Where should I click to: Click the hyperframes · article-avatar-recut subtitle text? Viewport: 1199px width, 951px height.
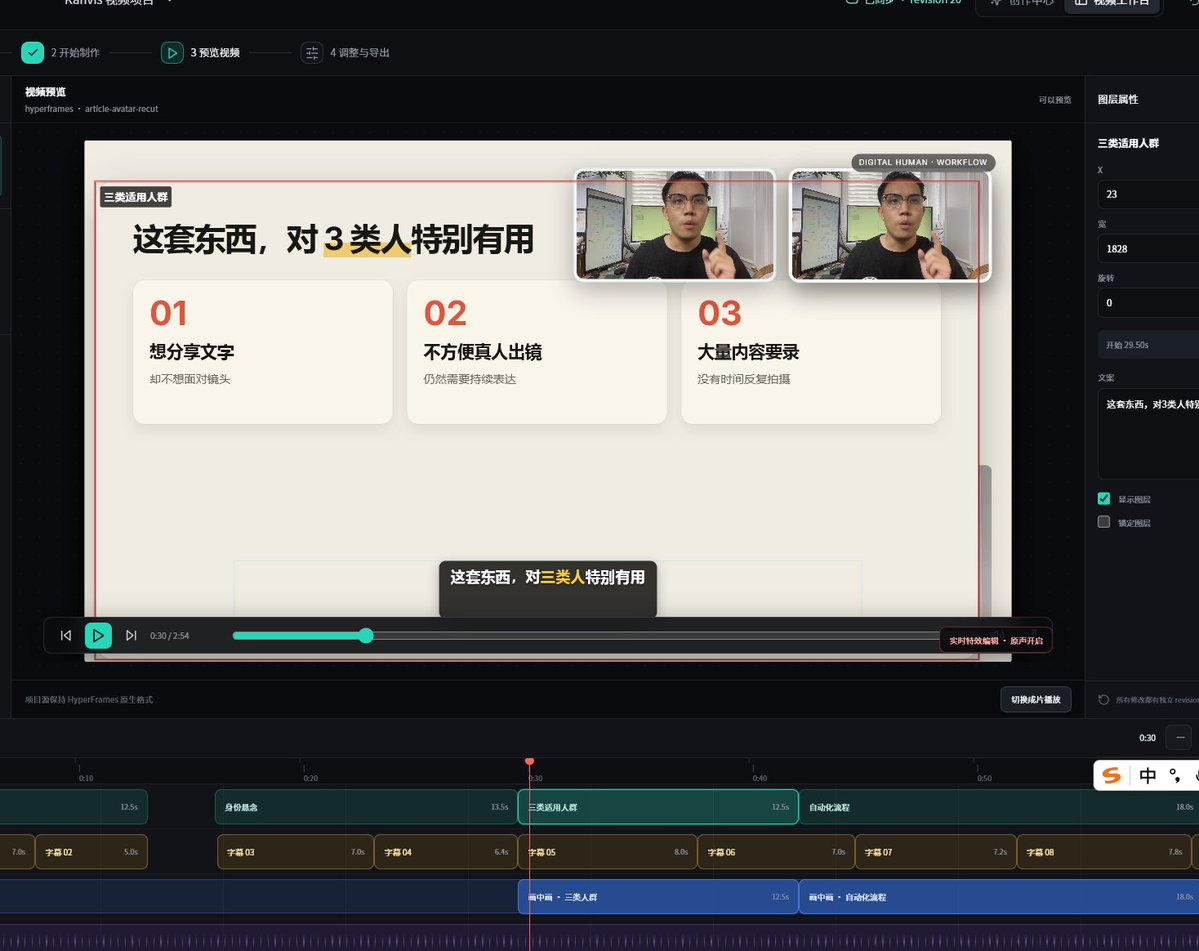(91, 109)
